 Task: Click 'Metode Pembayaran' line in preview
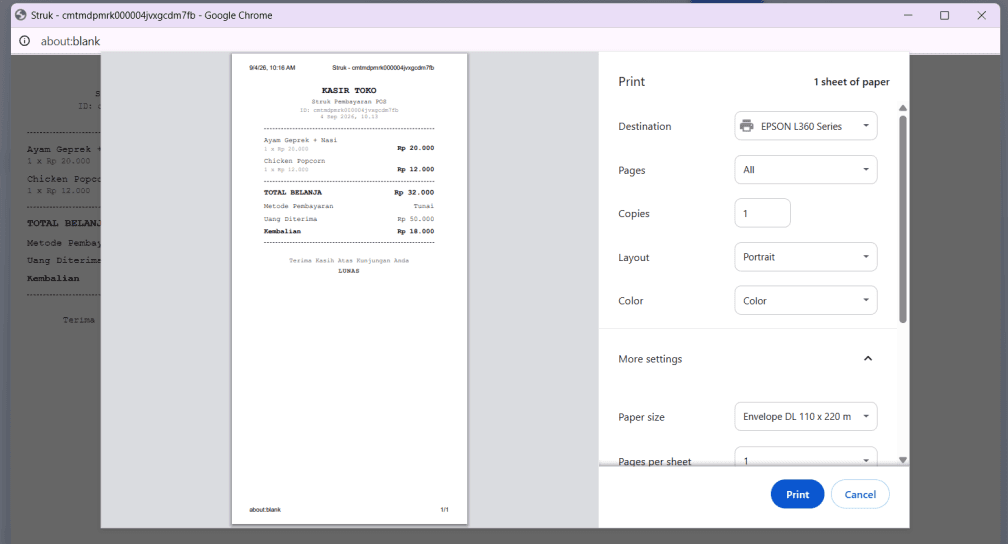pyautogui.click(x=348, y=206)
